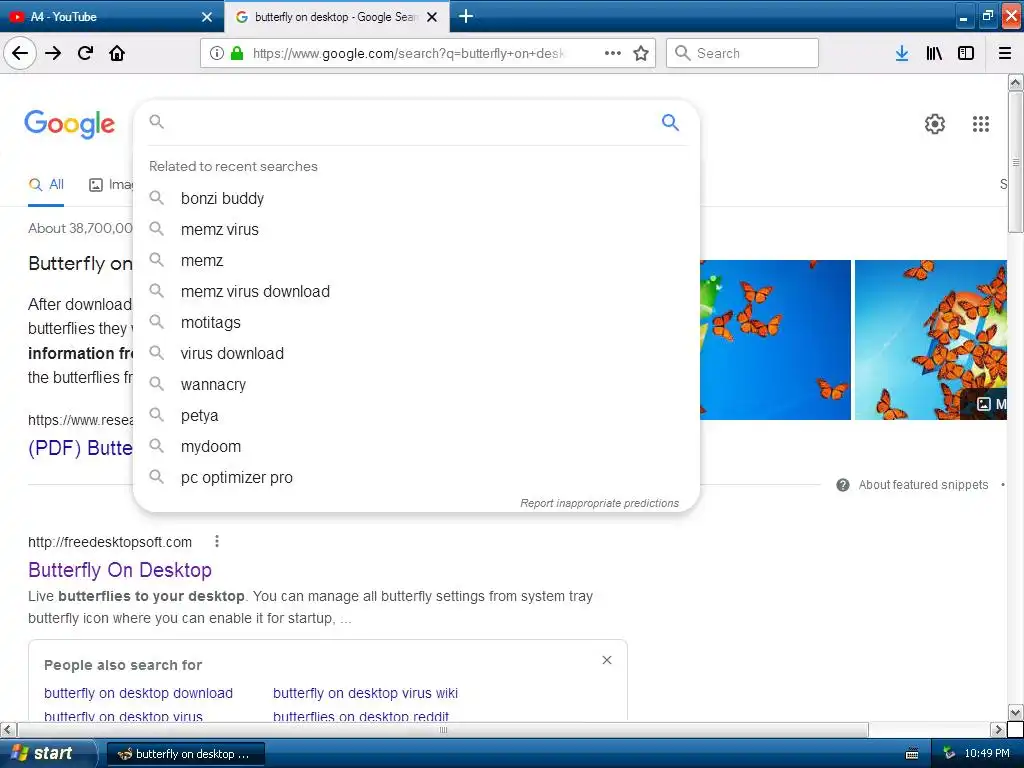This screenshot has height=768, width=1024.
Task: Open the Butterfly On Desktop result link
Action: 120,570
